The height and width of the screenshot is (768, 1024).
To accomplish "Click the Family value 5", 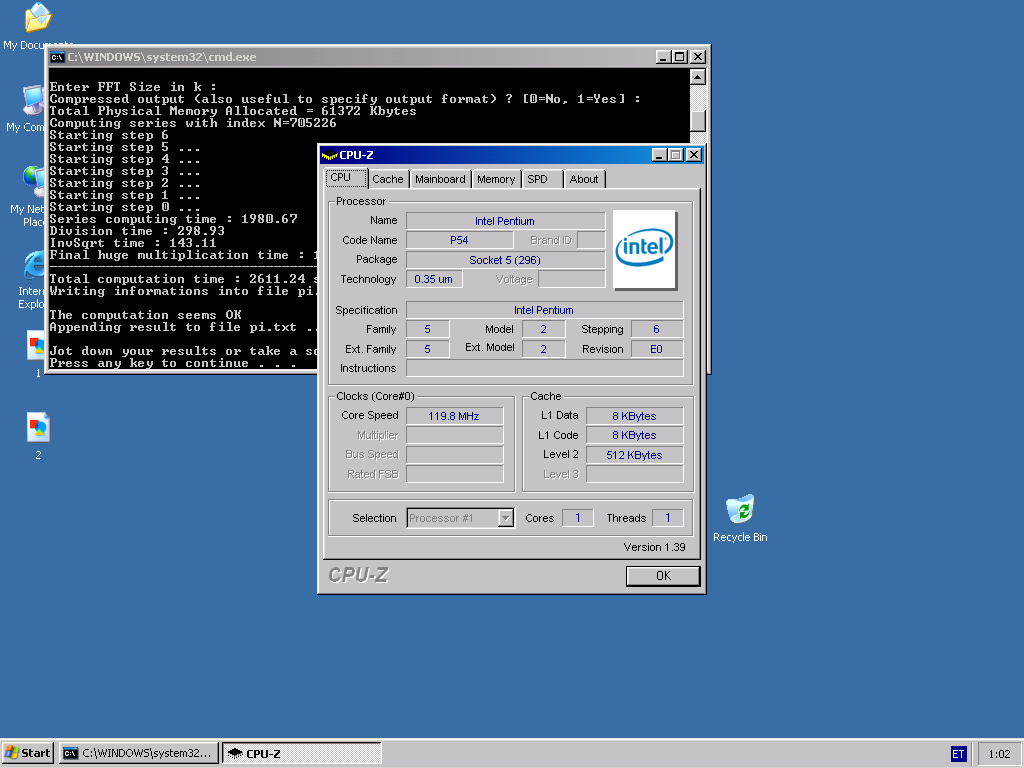I will pyautogui.click(x=428, y=329).
